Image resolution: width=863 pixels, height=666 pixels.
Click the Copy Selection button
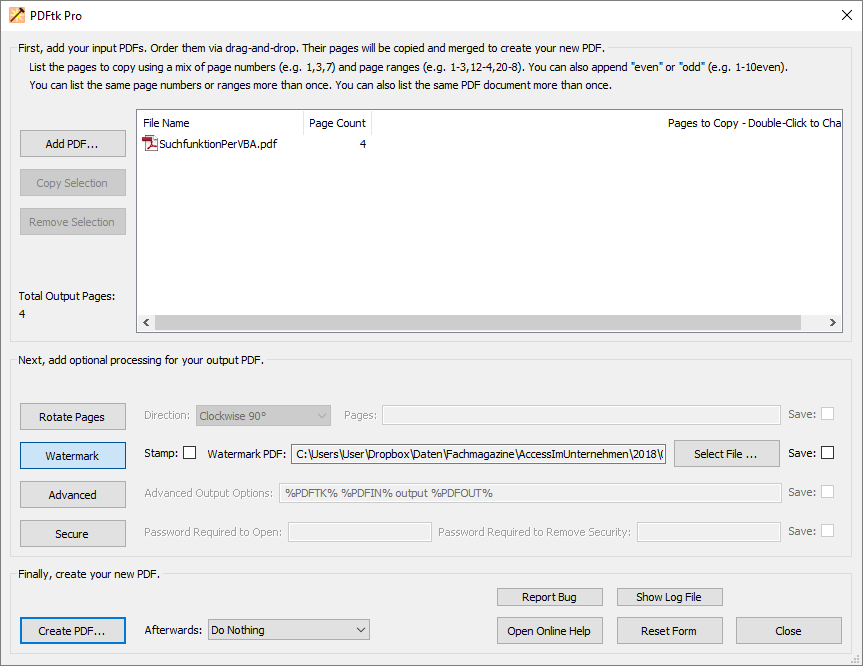point(73,183)
